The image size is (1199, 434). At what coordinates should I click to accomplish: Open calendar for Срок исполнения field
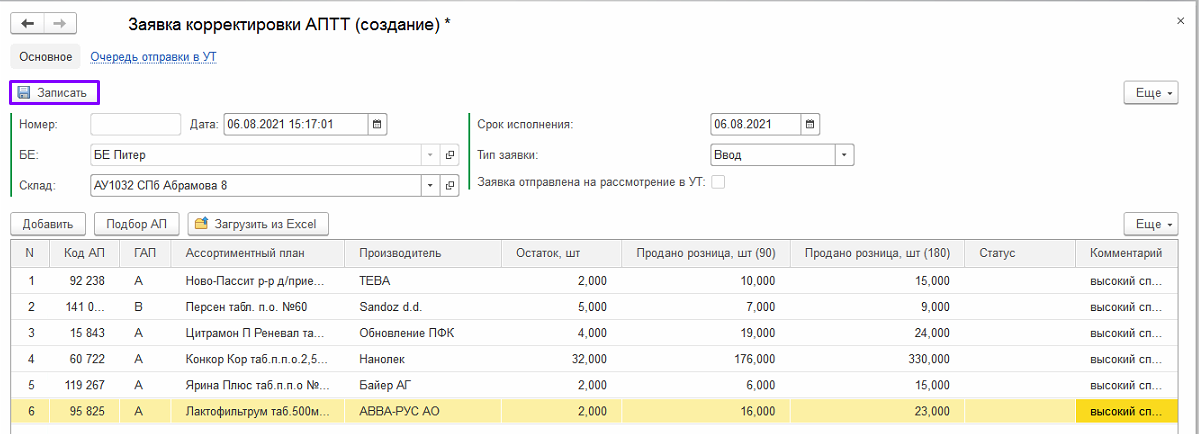point(810,125)
